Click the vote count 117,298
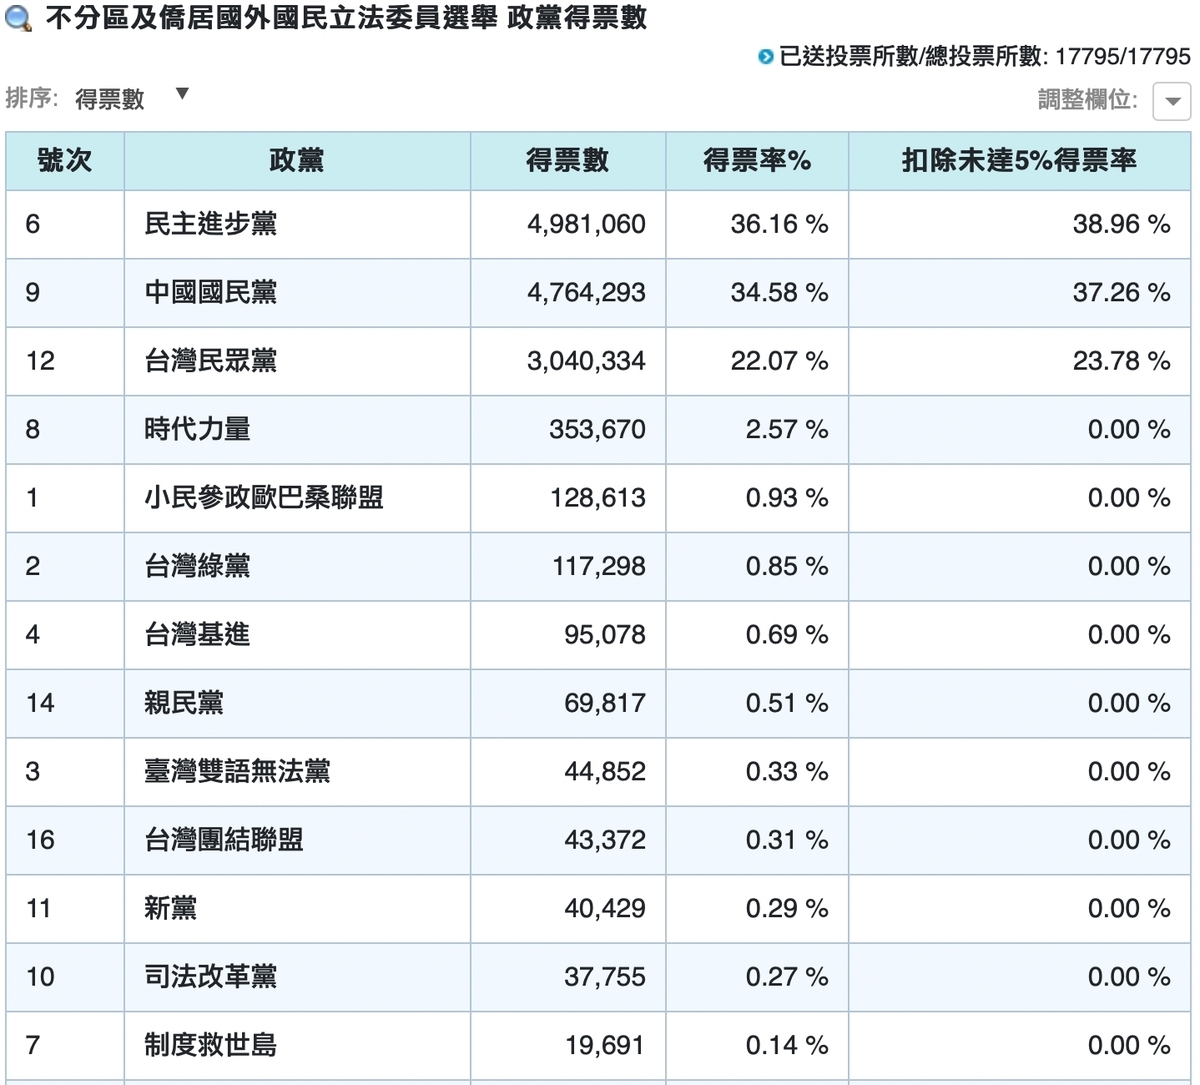The width and height of the screenshot is (1200, 1085). click(599, 567)
